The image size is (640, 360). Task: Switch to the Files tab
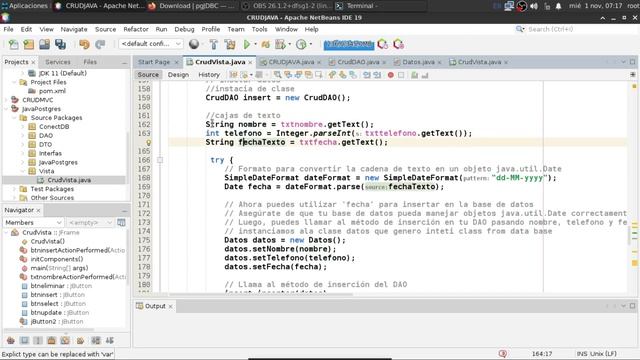[x=90, y=62]
